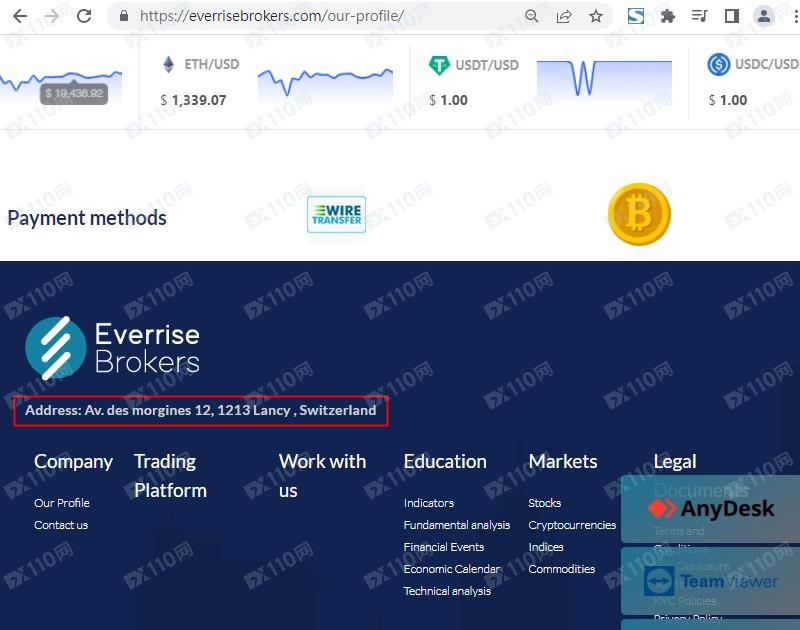Open the zoom magnifier icon in address bar

(532, 16)
